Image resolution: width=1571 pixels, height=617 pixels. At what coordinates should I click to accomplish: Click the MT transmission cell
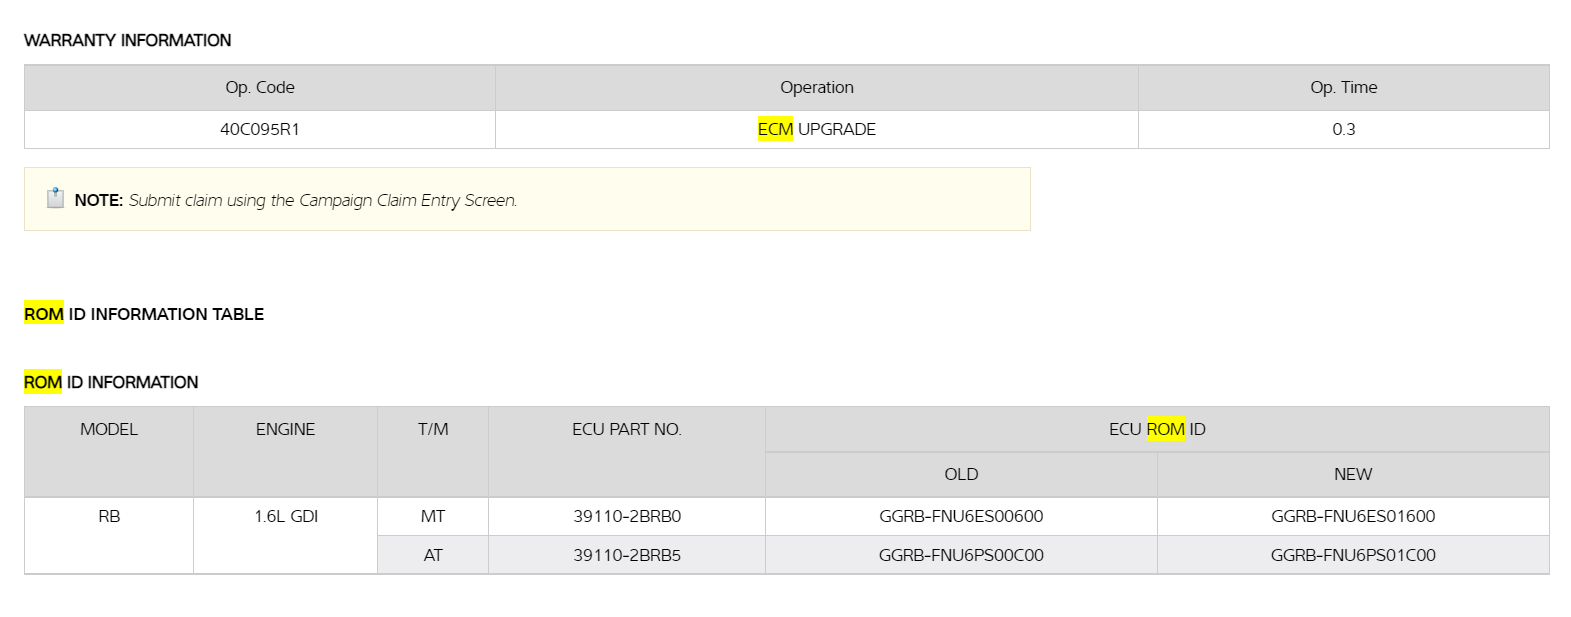click(433, 516)
